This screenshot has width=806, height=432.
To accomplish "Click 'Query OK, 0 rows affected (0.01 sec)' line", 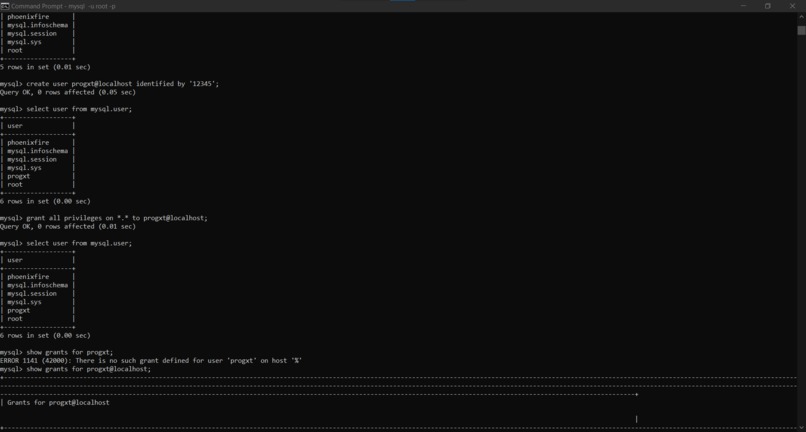I will click(68, 226).
